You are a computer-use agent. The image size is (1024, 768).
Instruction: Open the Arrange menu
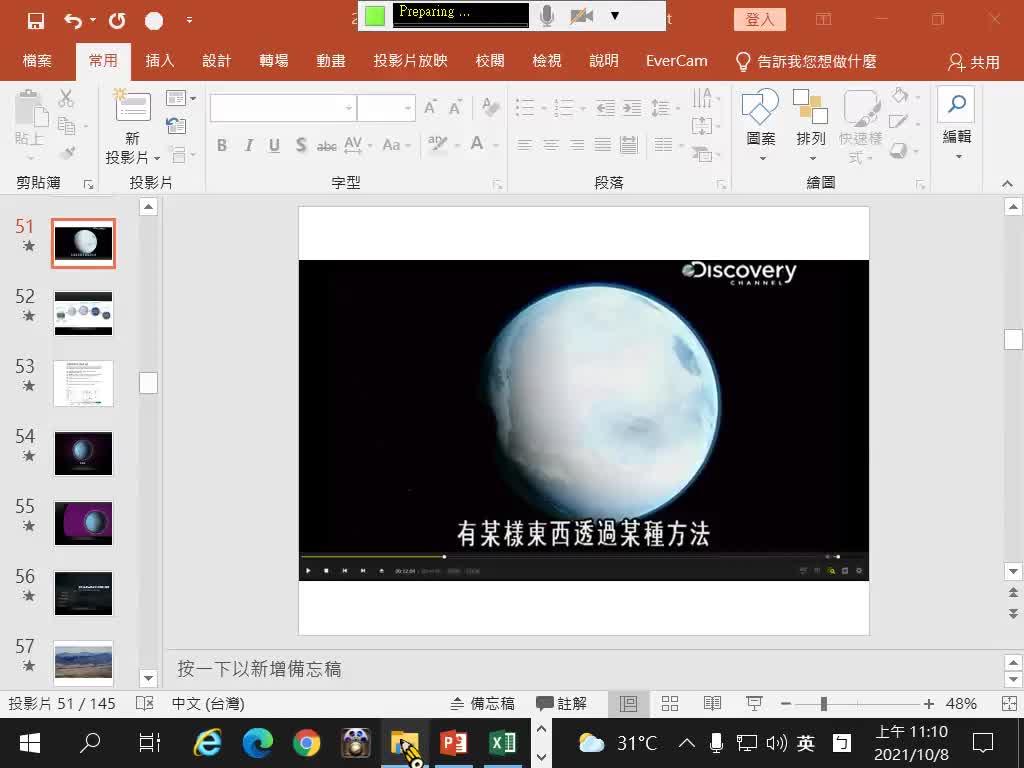pos(810,125)
